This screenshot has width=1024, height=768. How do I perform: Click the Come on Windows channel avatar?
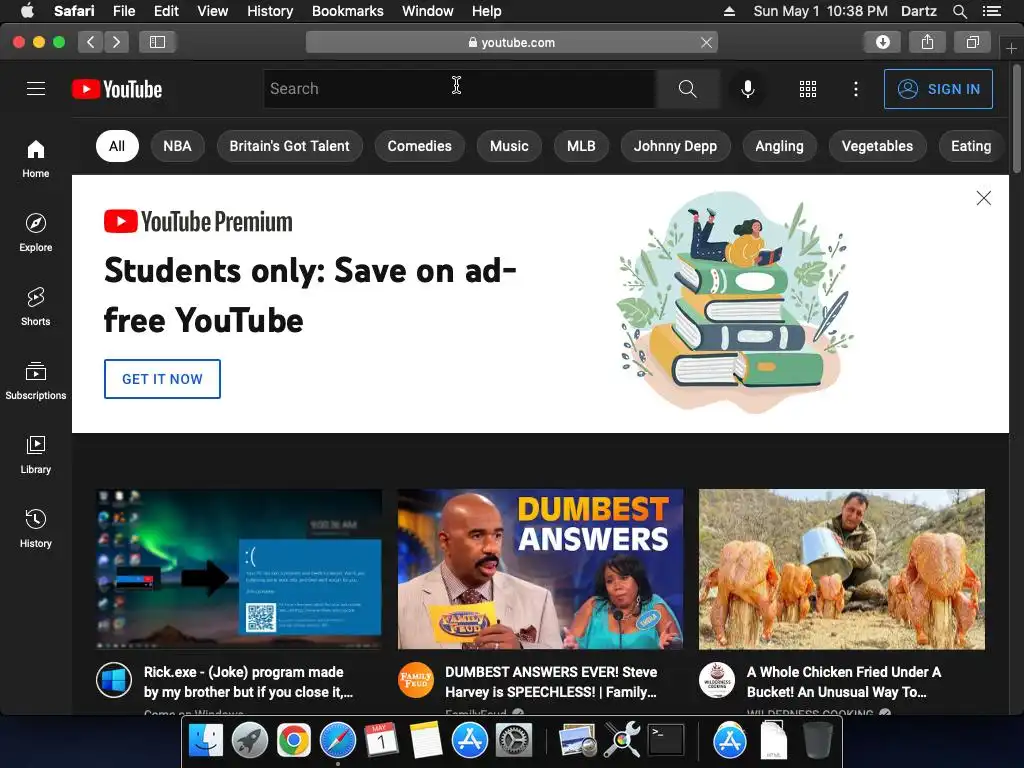tap(114, 680)
